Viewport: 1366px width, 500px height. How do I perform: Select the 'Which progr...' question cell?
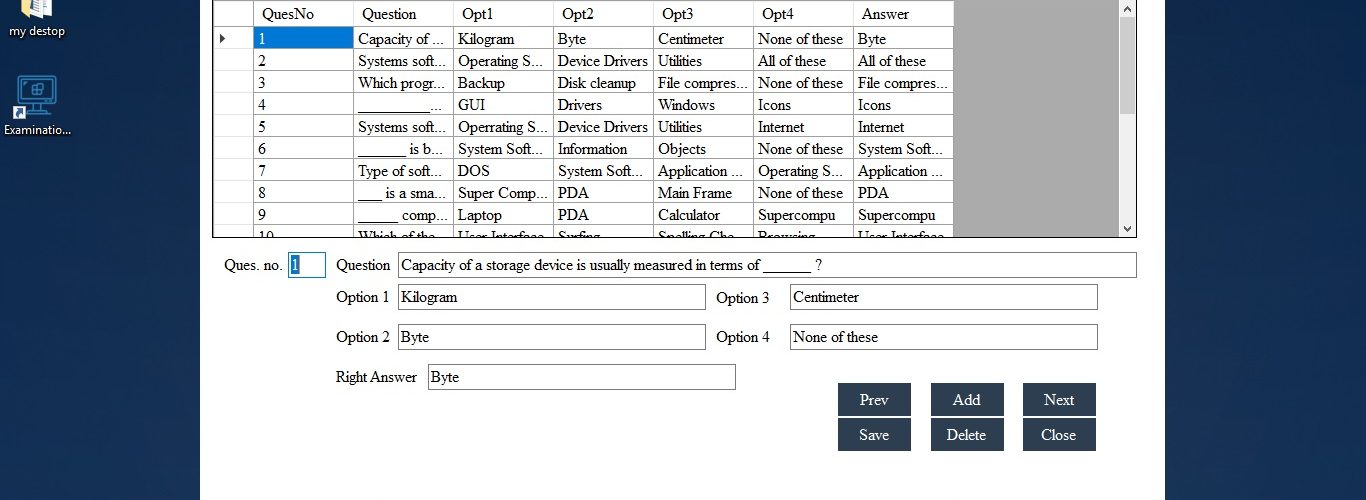(x=403, y=83)
